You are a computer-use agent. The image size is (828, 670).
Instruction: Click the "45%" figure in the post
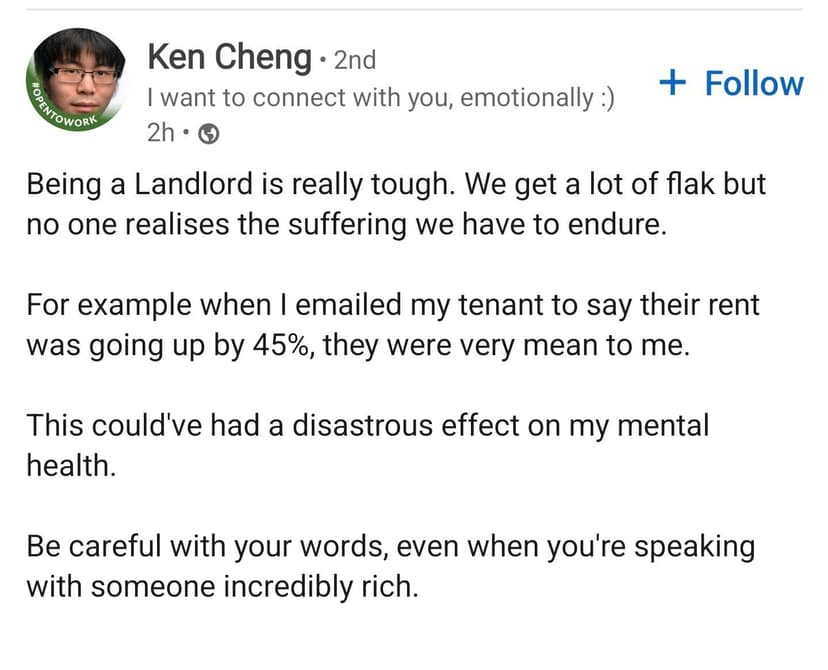[277, 345]
